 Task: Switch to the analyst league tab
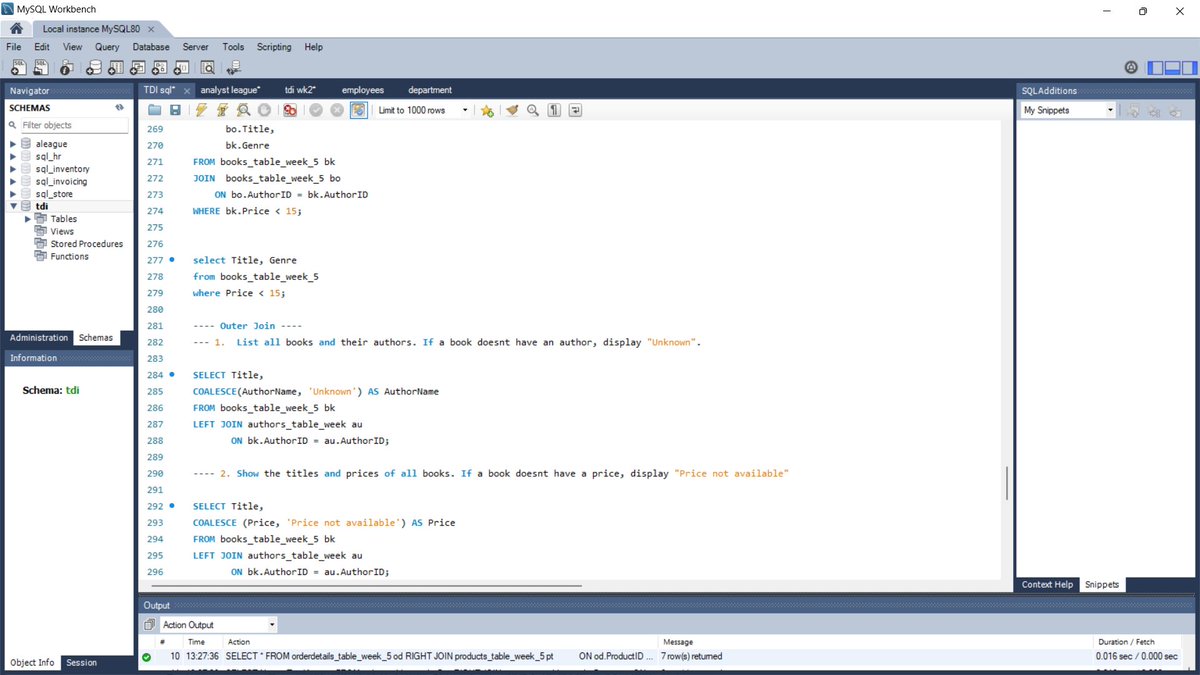click(230, 90)
